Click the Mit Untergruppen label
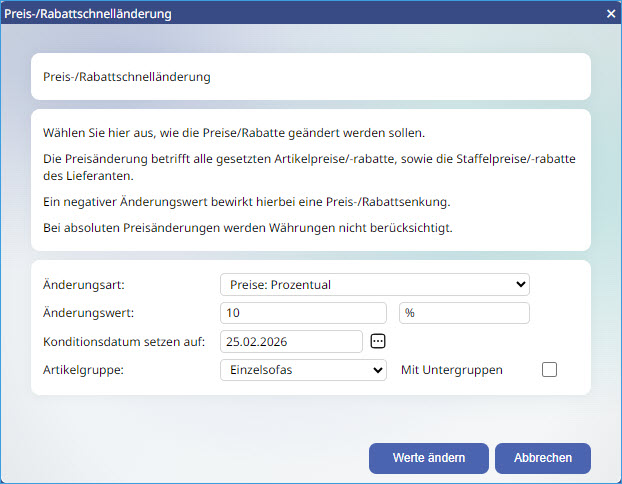The height and width of the screenshot is (484, 622). [452, 370]
